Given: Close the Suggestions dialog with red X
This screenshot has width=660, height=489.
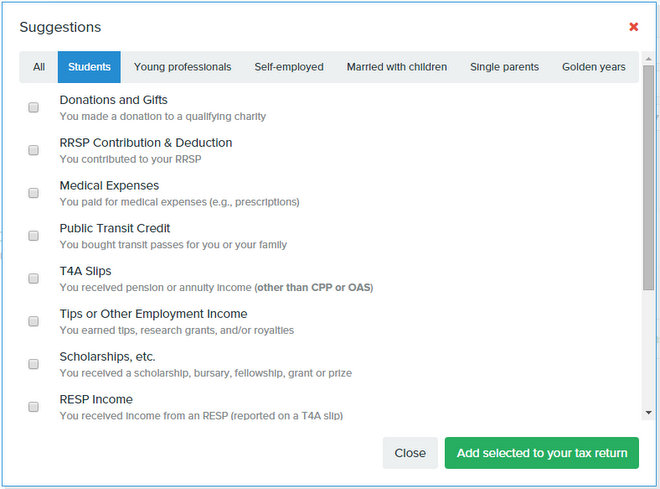Looking at the screenshot, I should point(633,27).
